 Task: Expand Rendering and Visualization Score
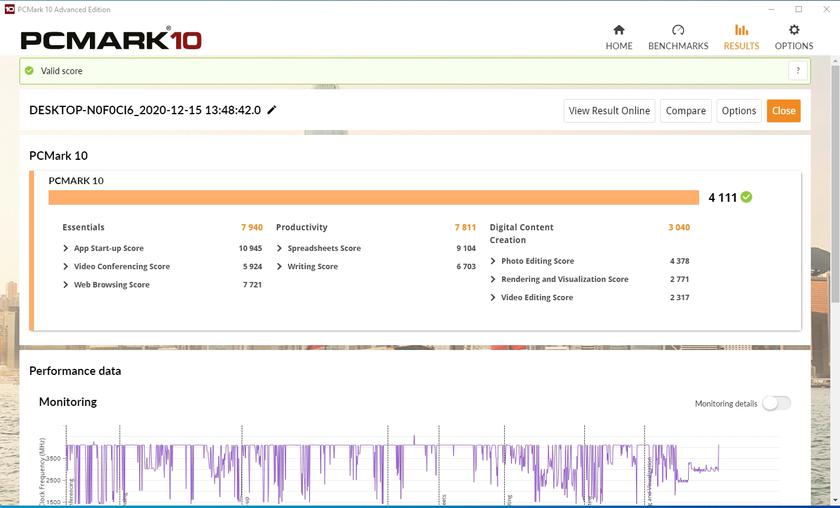click(x=493, y=279)
